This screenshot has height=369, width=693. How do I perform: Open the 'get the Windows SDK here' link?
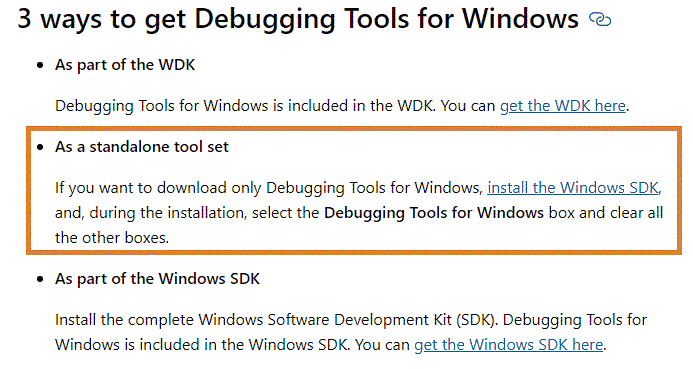[509, 345]
